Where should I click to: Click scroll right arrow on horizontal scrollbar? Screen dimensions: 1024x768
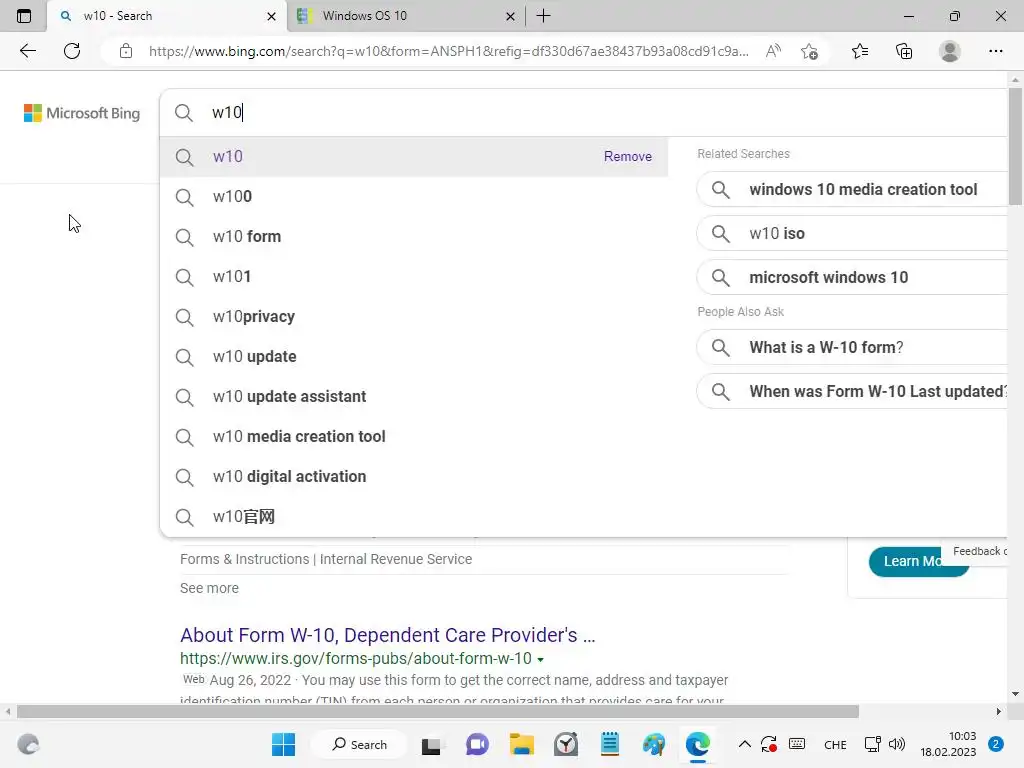[x=998, y=711]
